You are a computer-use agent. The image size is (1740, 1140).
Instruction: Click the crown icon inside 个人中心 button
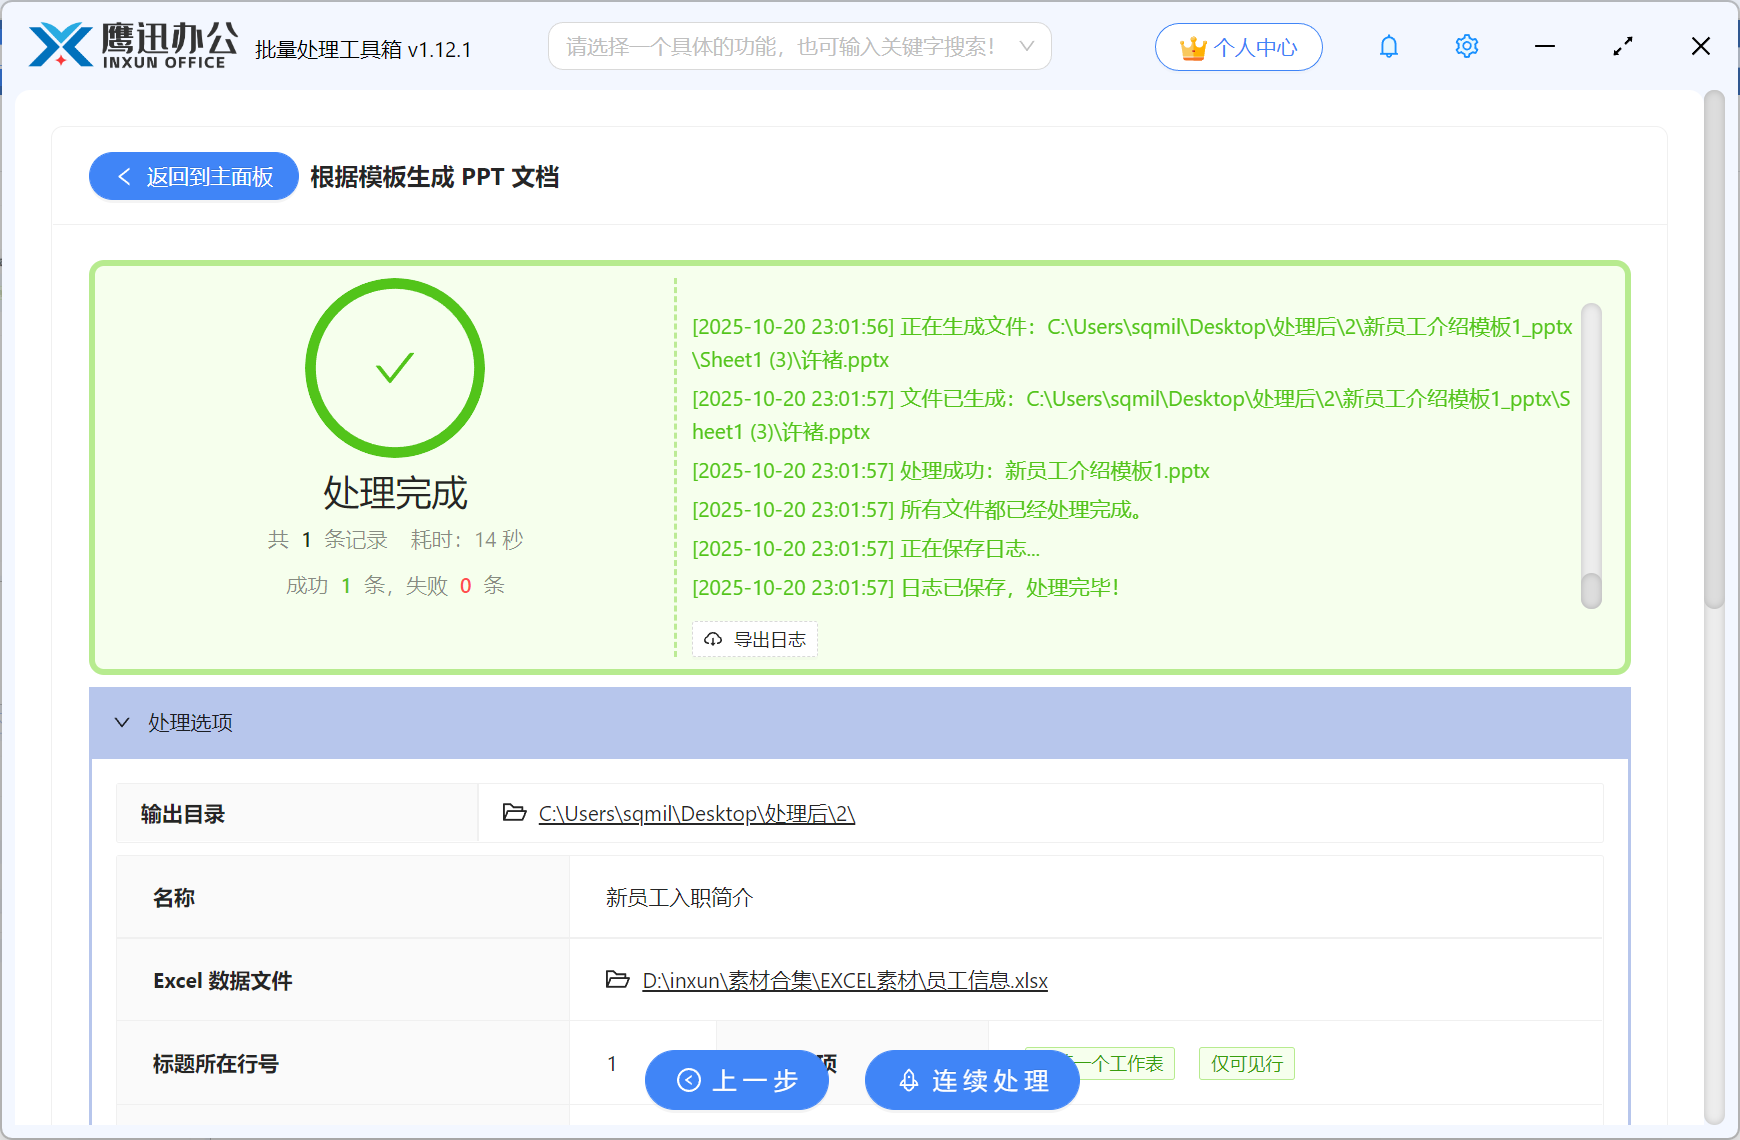[1191, 44]
